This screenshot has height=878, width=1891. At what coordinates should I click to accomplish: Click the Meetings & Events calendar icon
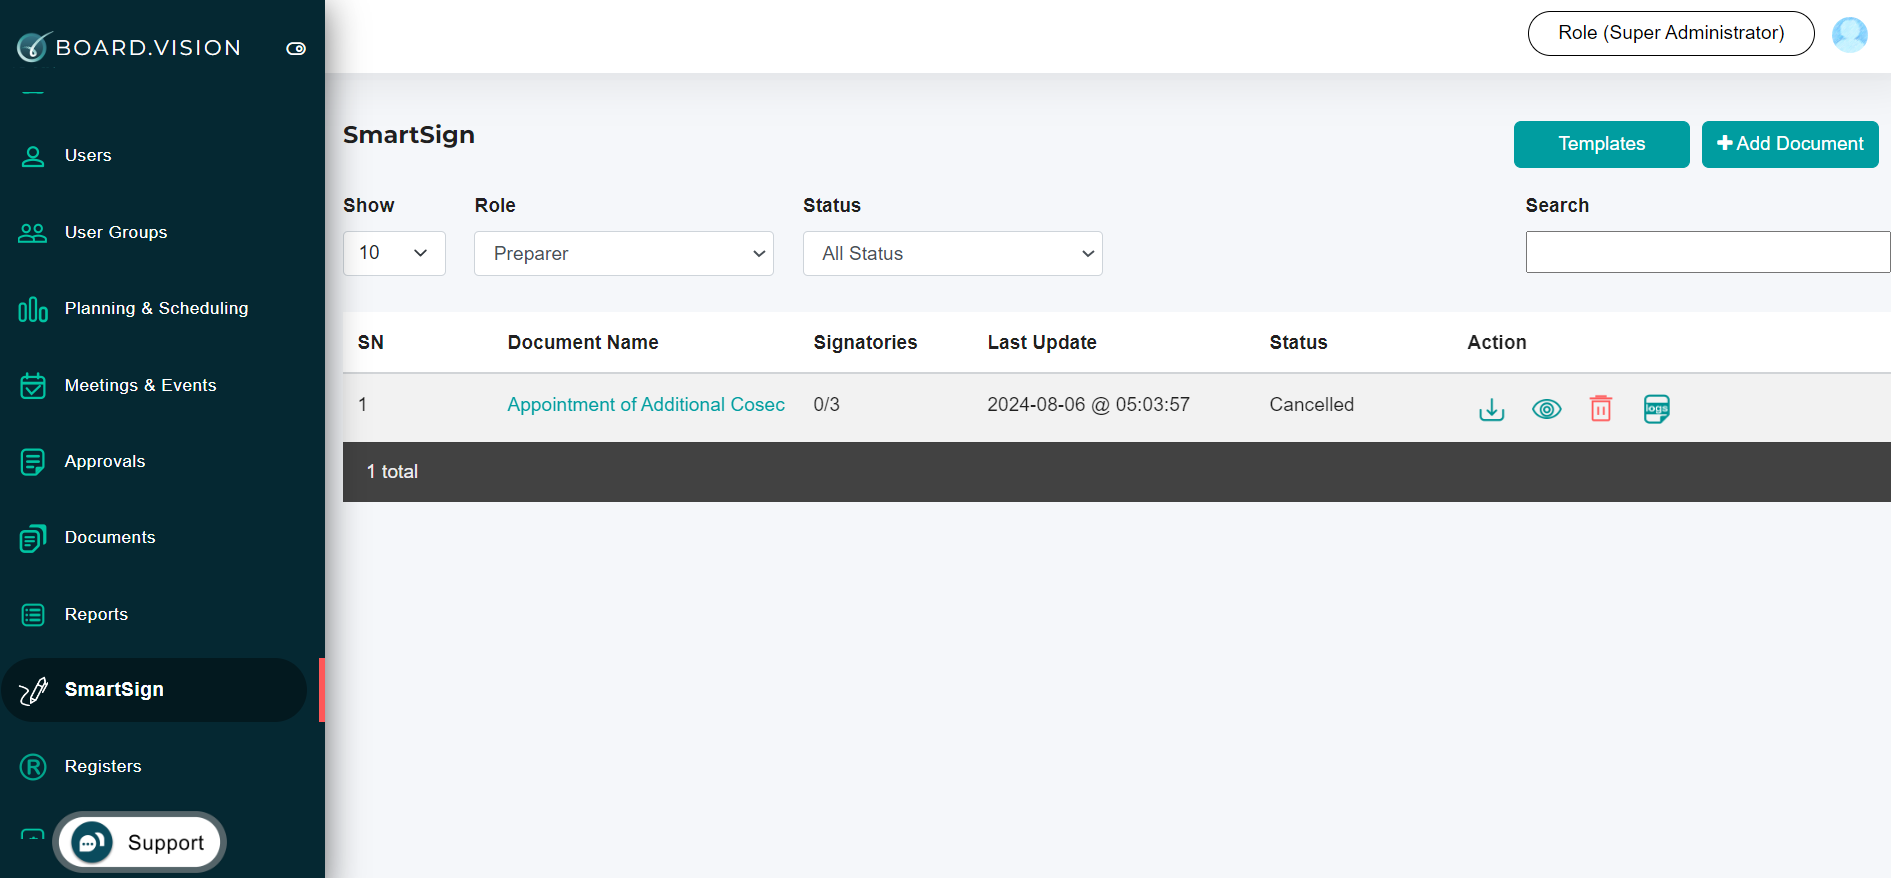click(x=33, y=386)
